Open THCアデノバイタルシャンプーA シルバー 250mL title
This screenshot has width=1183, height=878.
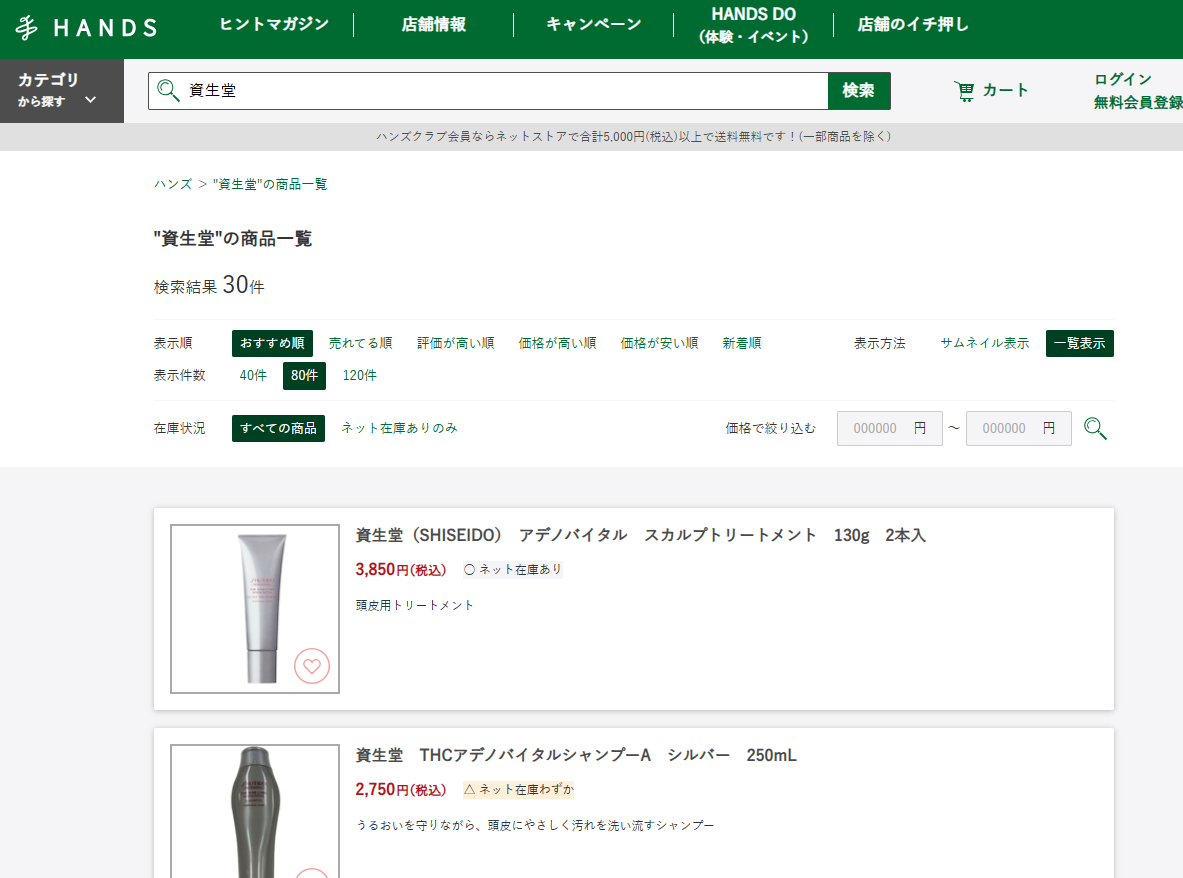click(x=576, y=755)
